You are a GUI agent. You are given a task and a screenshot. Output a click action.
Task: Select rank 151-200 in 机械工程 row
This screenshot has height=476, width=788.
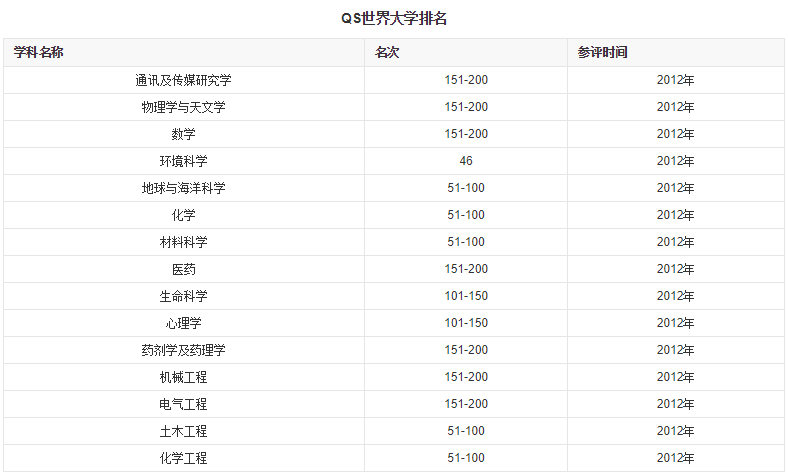[466, 377]
